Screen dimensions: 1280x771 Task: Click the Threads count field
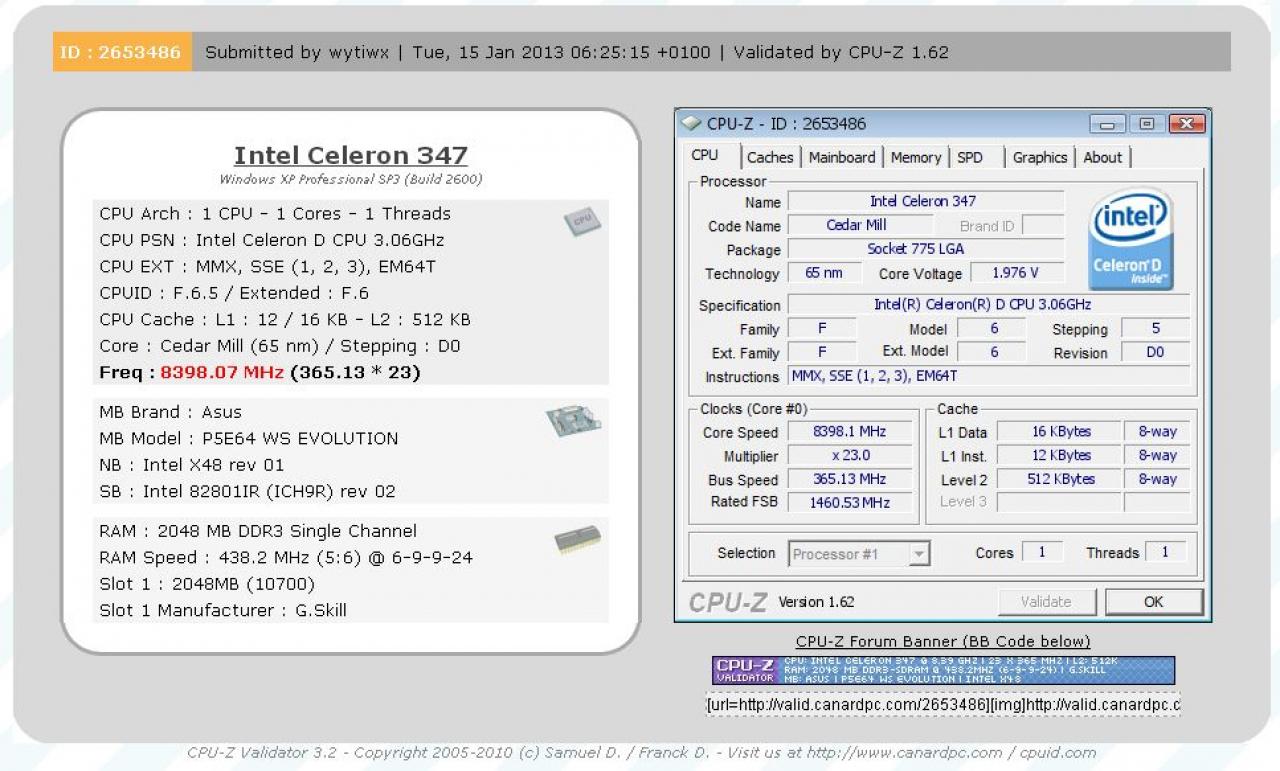pos(1165,552)
